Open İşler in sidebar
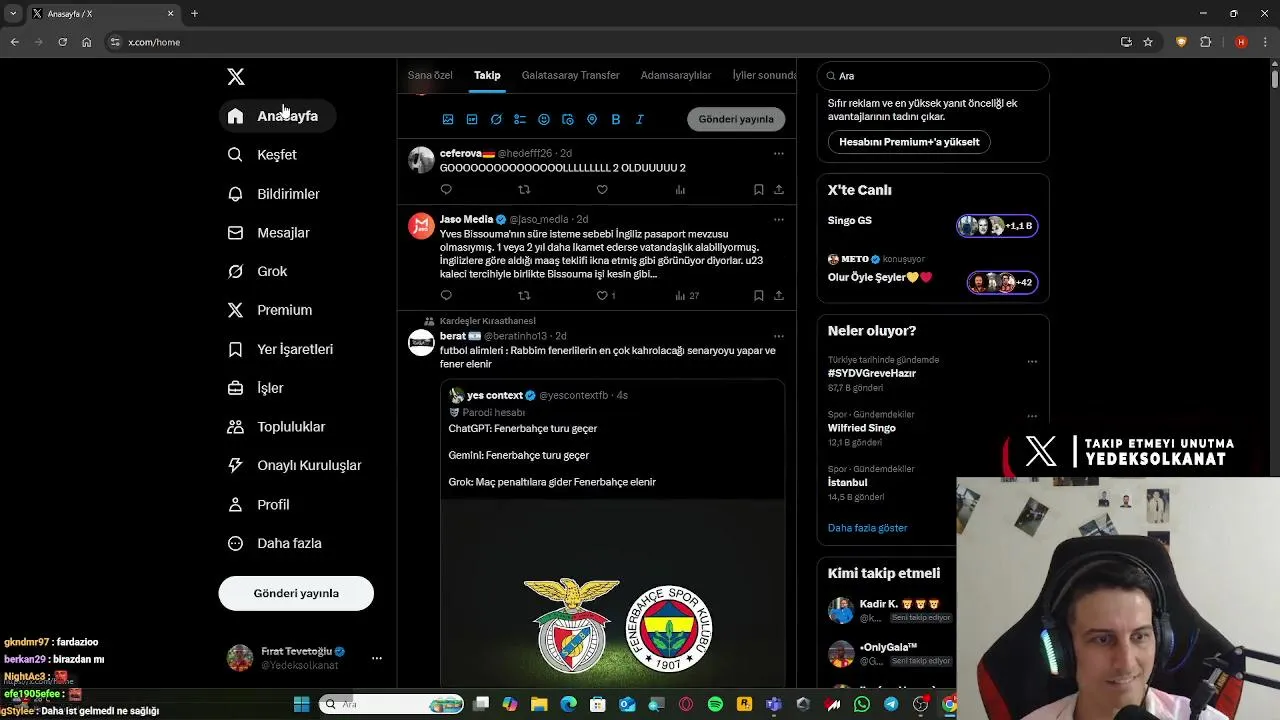This screenshot has height=720, width=1280. pyautogui.click(x=256, y=388)
